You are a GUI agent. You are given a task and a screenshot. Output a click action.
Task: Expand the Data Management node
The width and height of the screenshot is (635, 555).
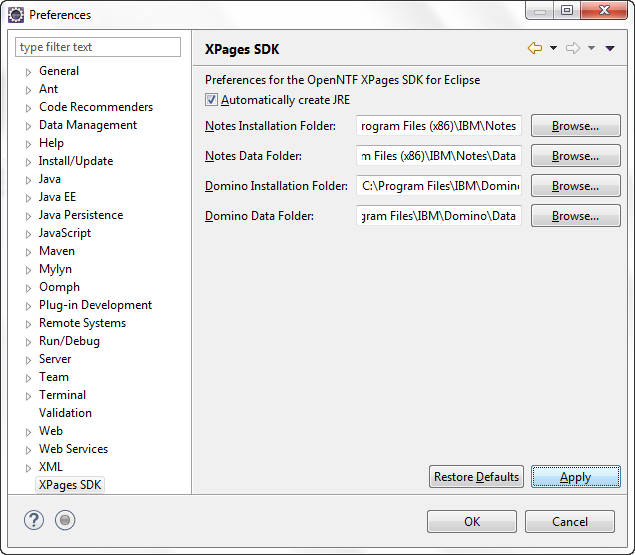pos(28,126)
